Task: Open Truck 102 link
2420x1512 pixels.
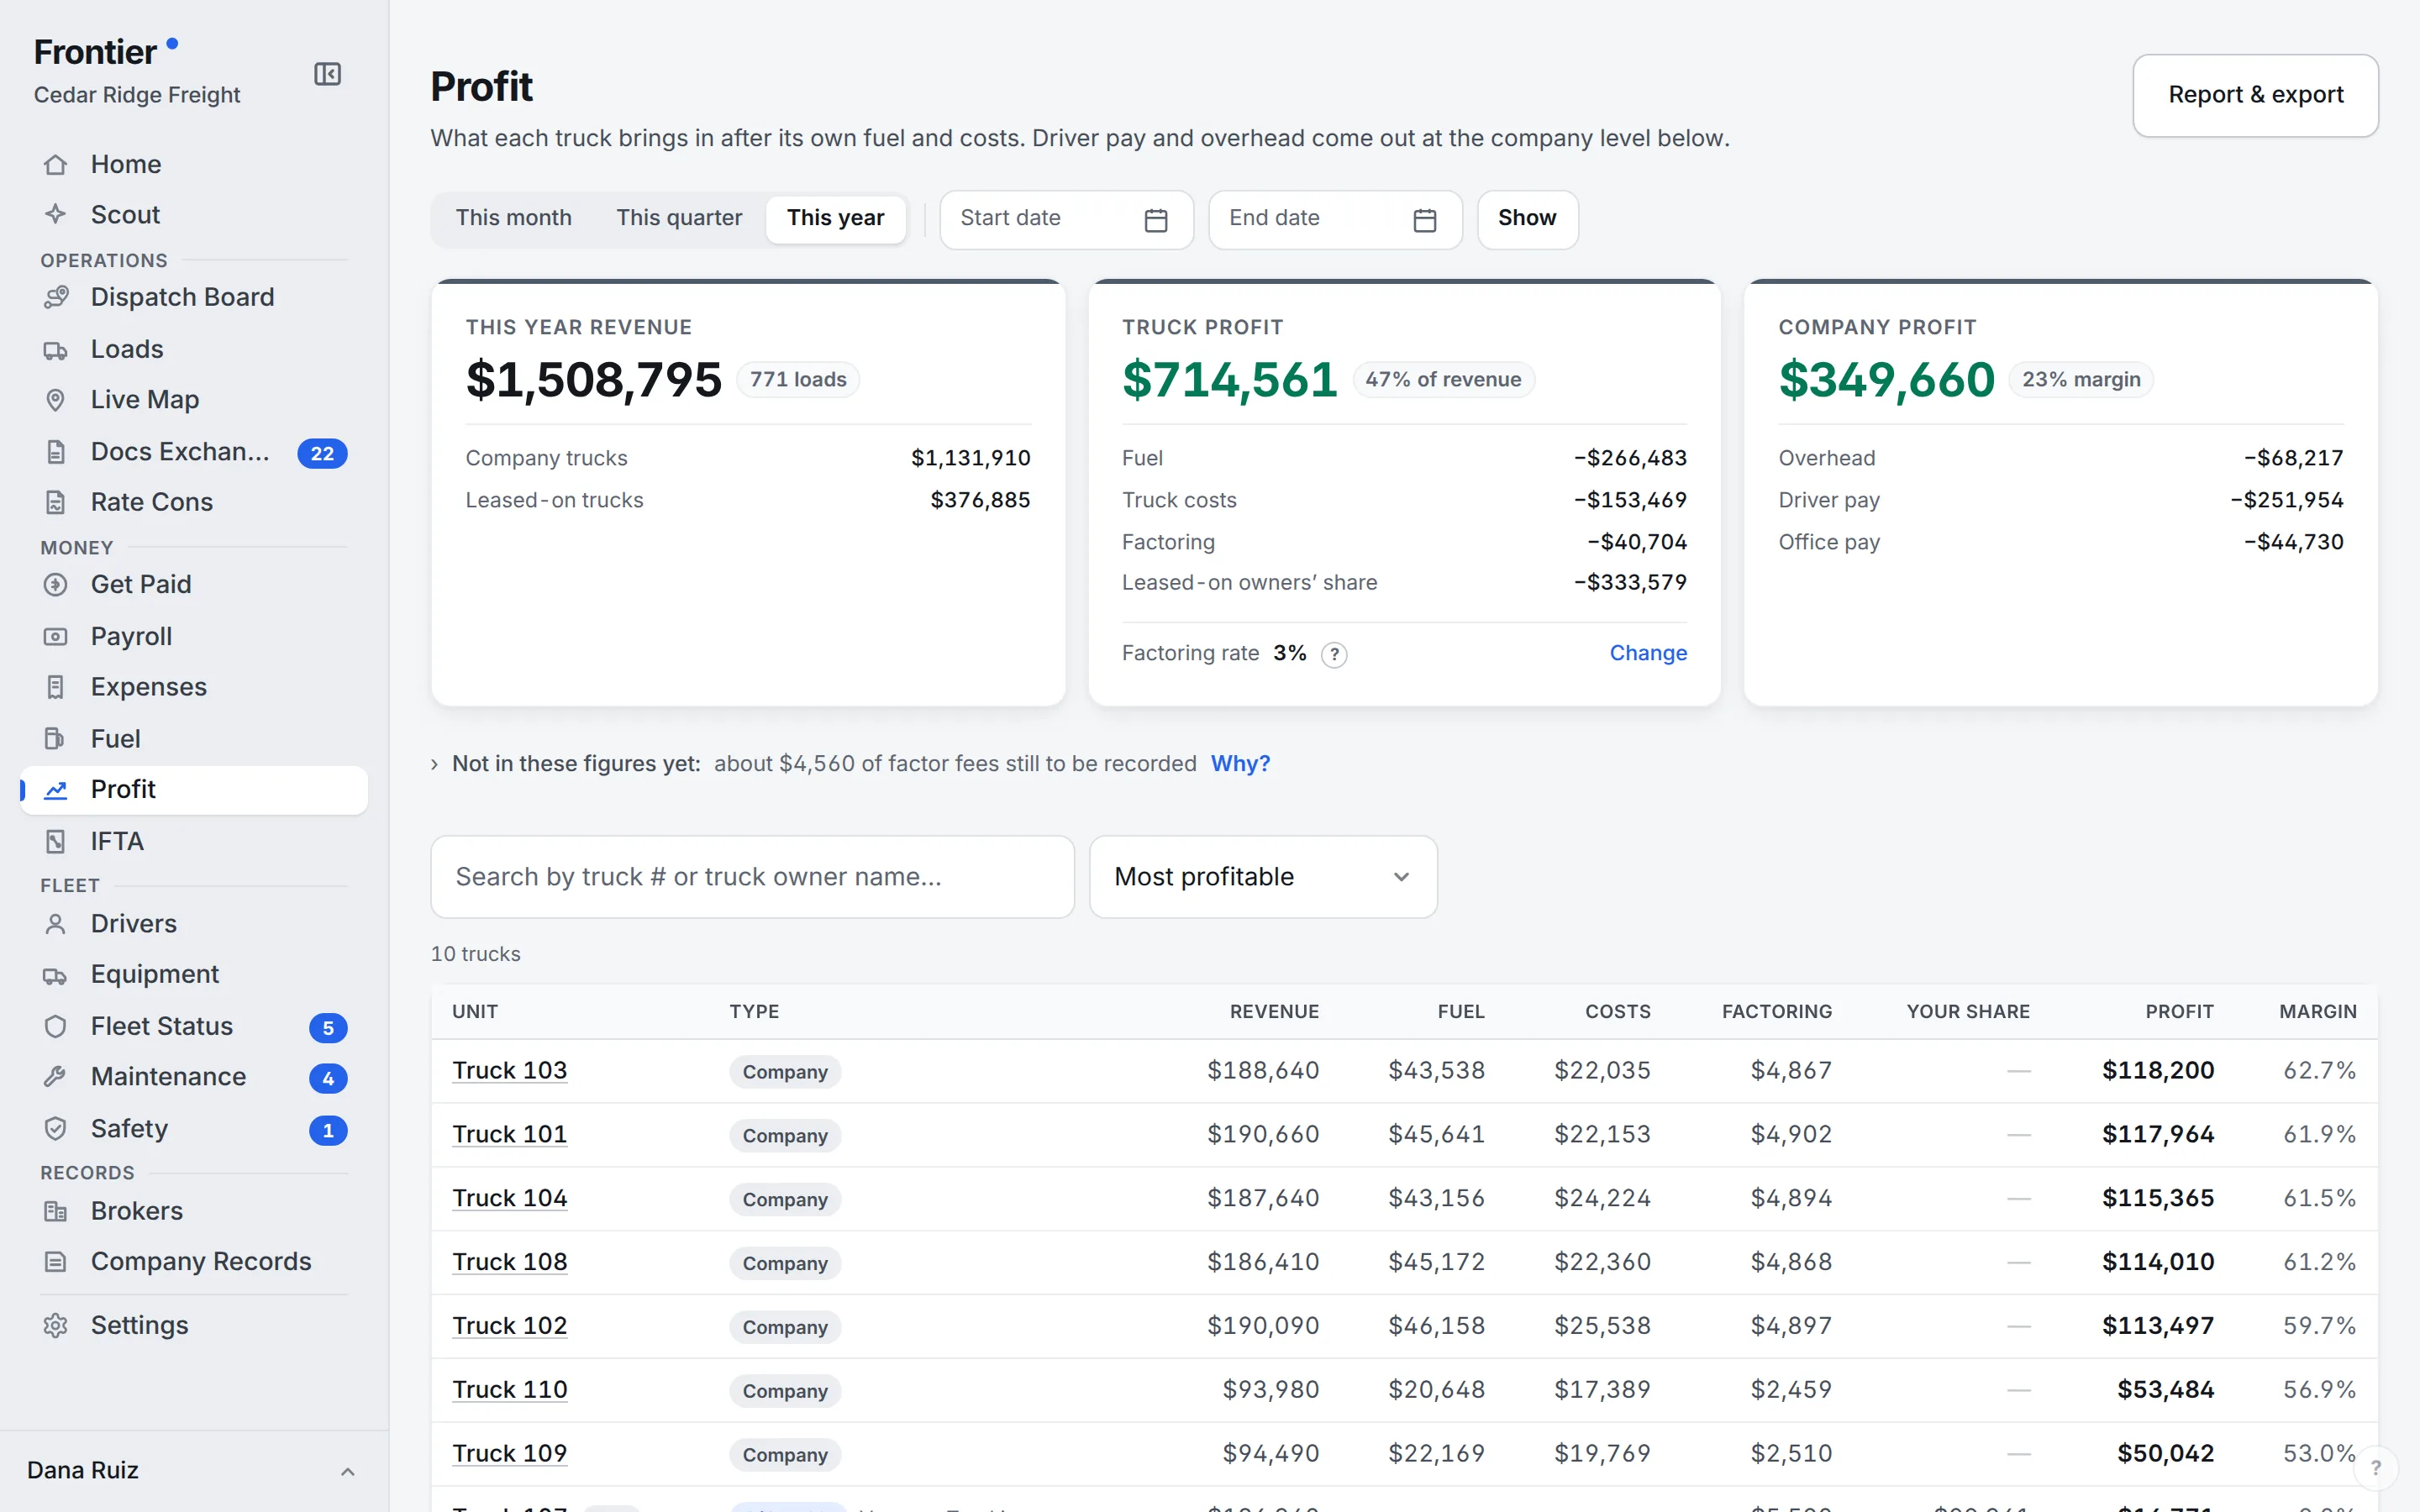Action: [509, 1326]
